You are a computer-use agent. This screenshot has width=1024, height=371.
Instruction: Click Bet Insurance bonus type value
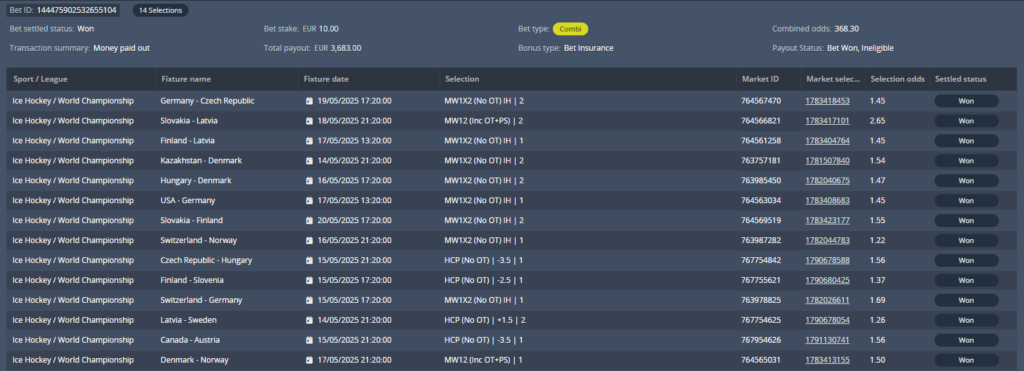tap(588, 48)
